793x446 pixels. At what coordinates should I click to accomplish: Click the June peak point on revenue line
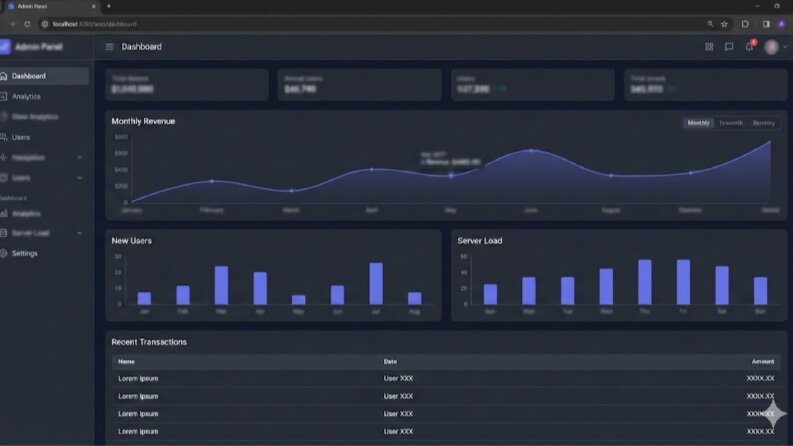point(531,151)
